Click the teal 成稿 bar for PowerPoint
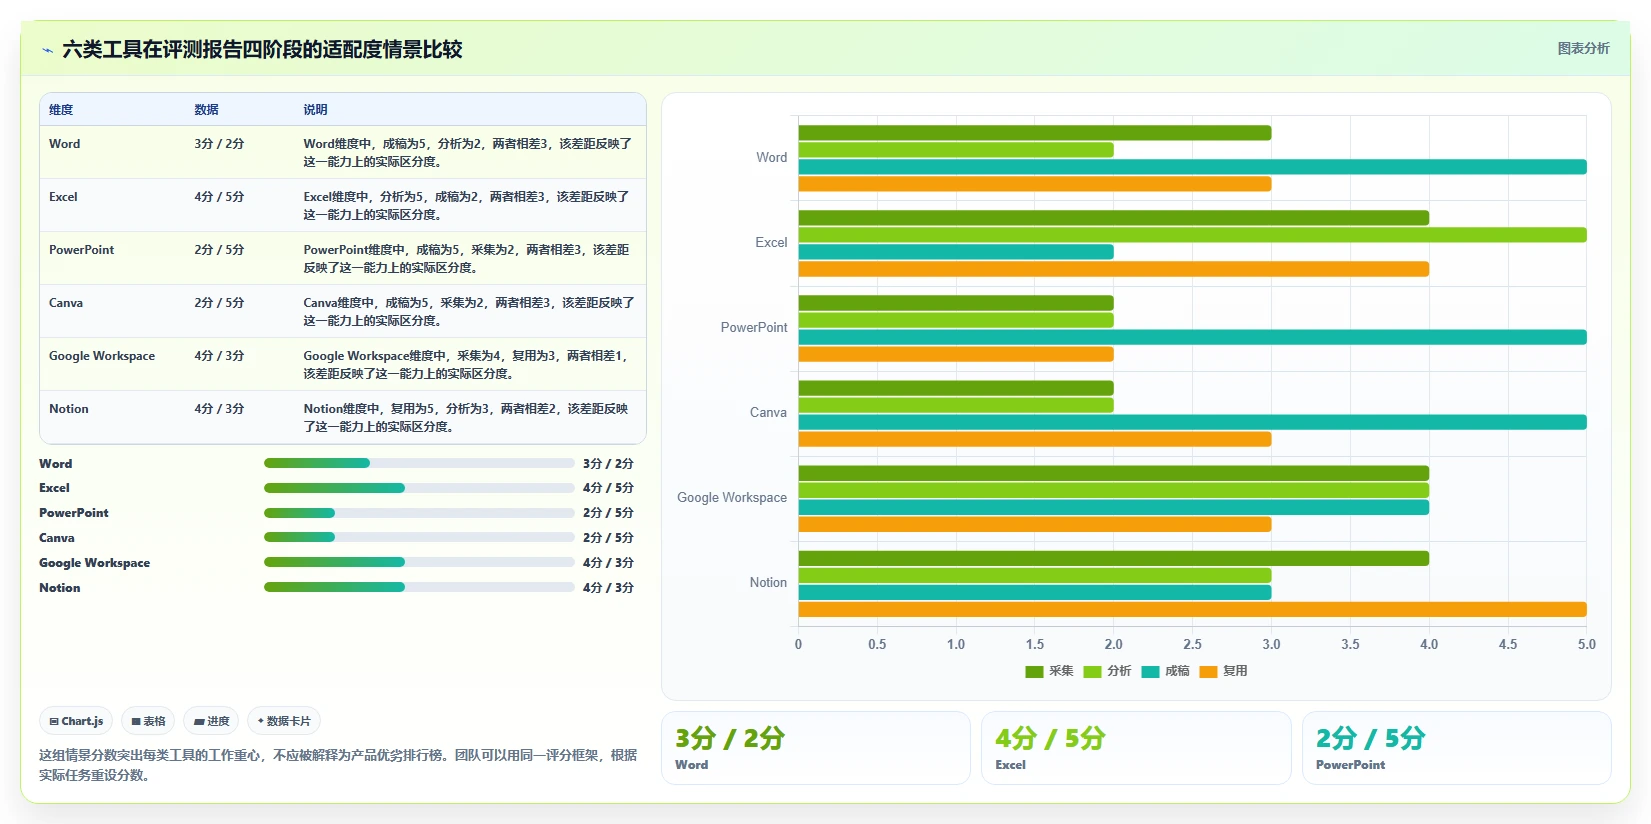The image size is (1651, 824). coord(1192,337)
